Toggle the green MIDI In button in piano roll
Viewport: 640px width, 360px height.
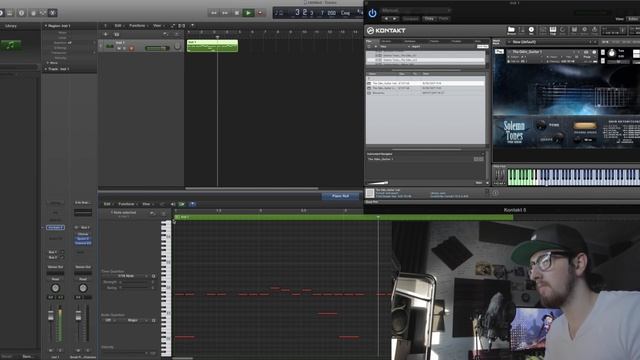tap(182, 204)
